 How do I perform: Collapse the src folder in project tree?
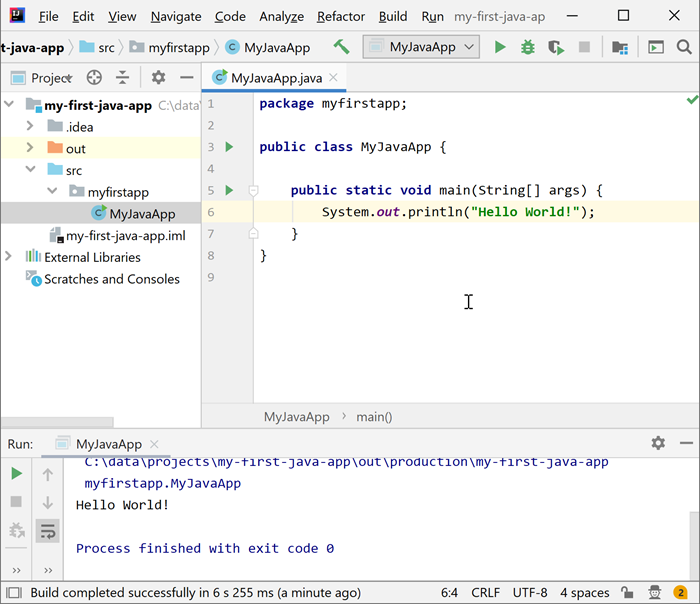(x=31, y=170)
